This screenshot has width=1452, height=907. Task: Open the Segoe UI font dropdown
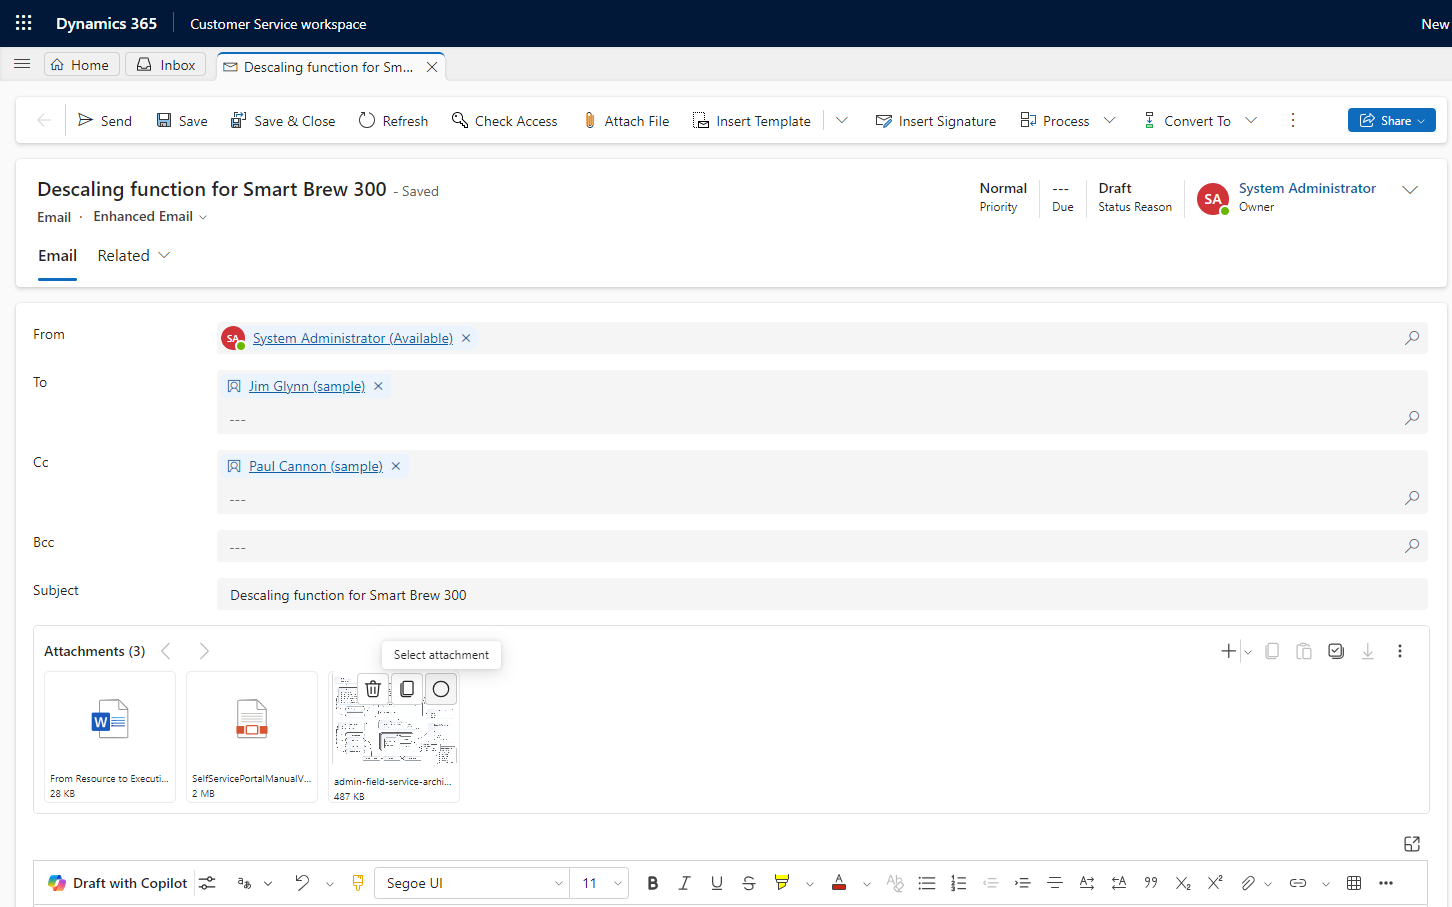[472, 883]
